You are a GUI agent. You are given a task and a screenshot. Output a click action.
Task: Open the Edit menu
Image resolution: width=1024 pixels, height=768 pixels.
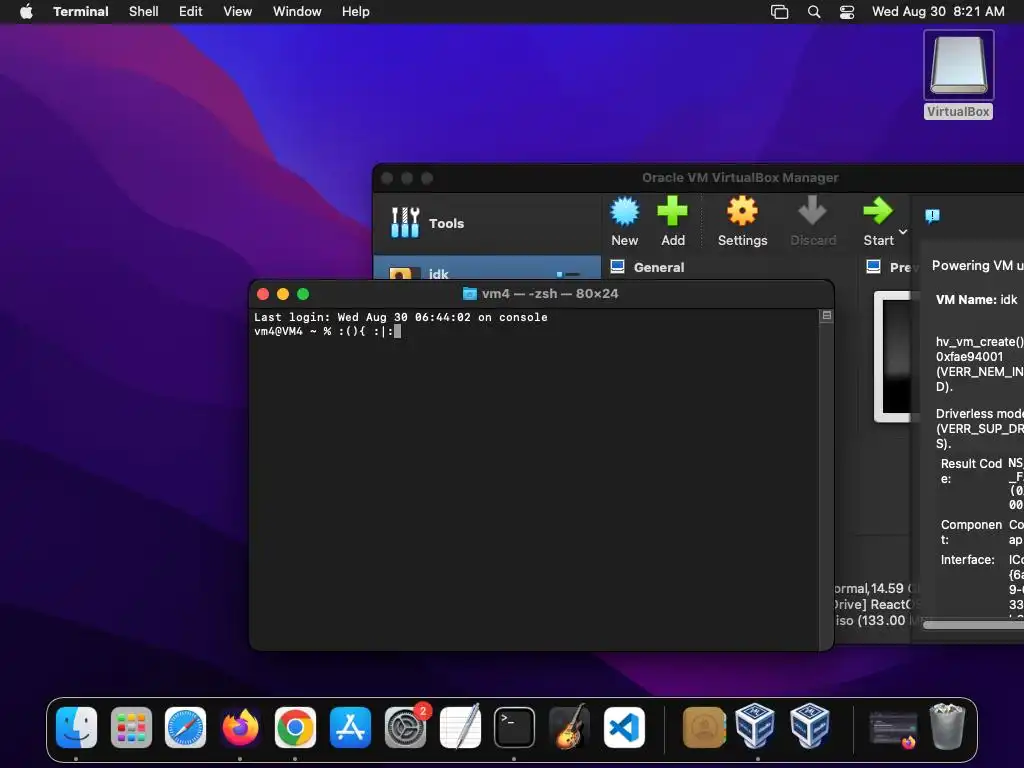click(x=191, y=11)
